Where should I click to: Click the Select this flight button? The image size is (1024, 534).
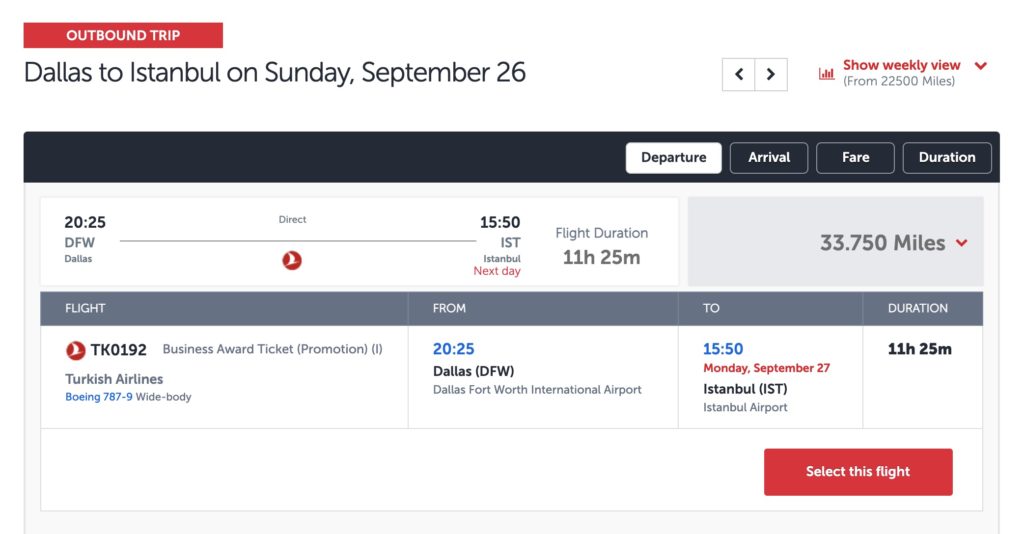pos(858,472)
